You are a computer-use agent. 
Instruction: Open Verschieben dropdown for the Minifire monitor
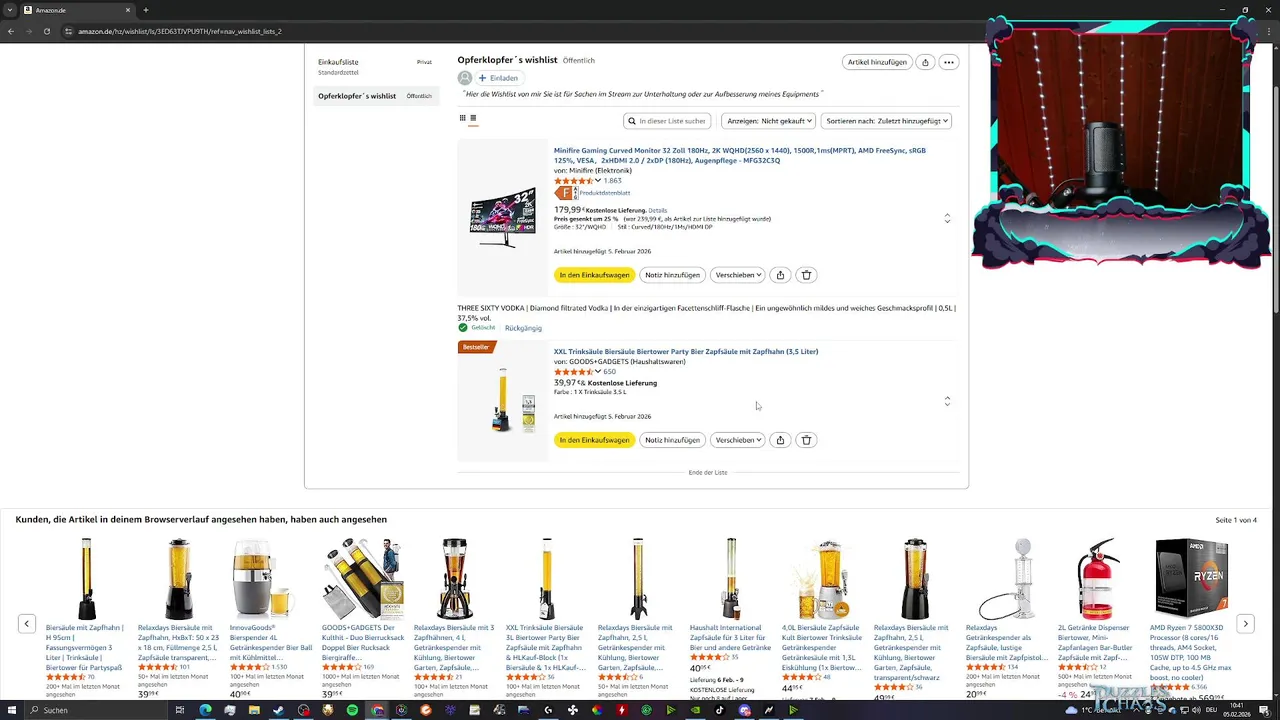point(738,275)
